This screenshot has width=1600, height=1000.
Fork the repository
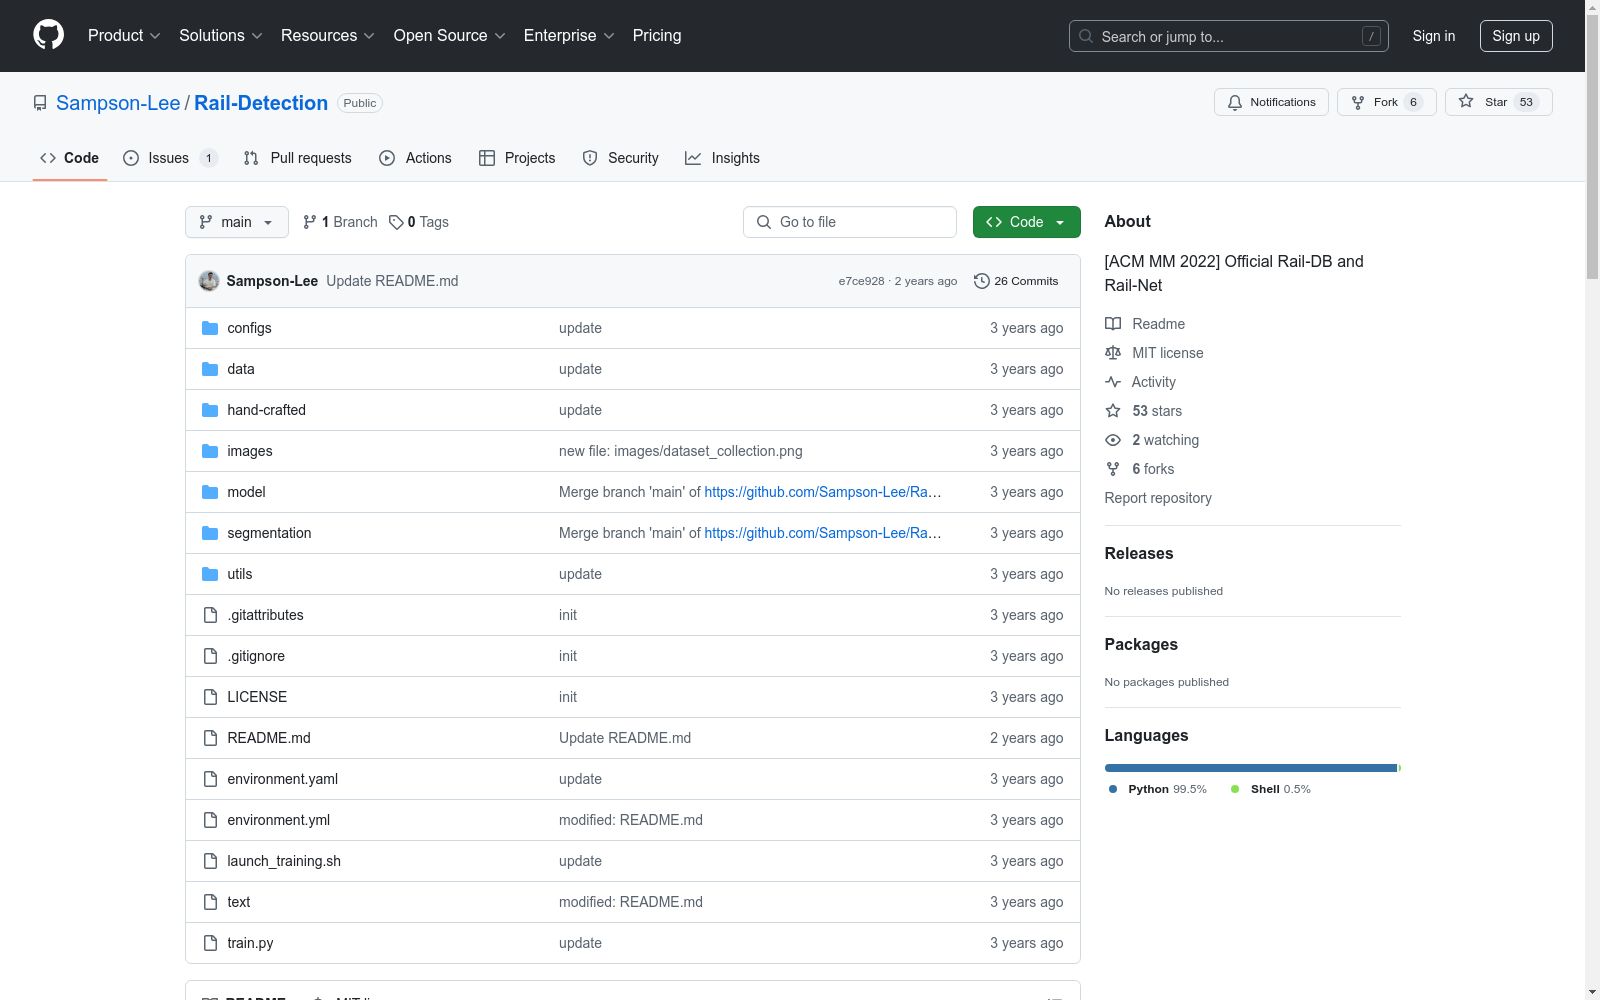pyautogui.click(x=1386, y=102)
